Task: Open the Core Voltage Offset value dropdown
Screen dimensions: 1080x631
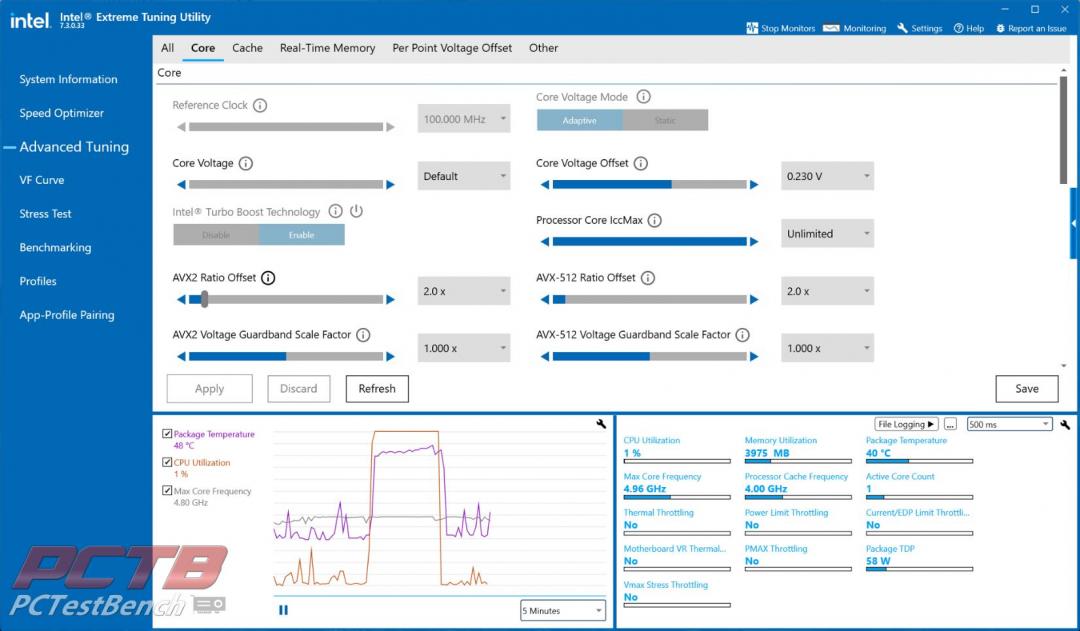Action: [827, 176]
